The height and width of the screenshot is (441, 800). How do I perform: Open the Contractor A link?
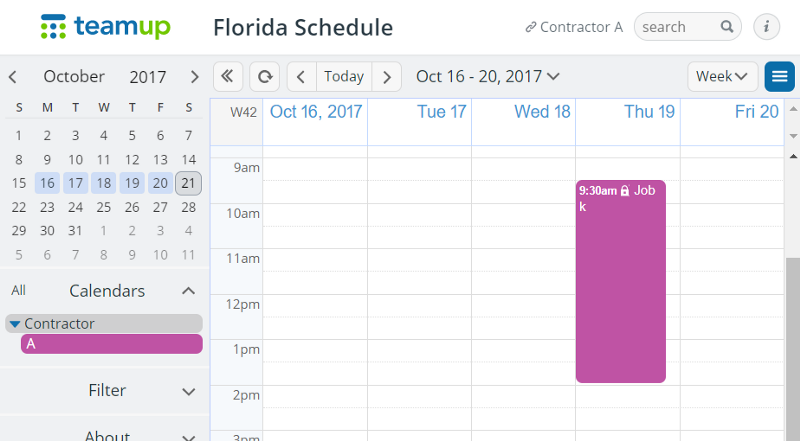pos(574,27)
